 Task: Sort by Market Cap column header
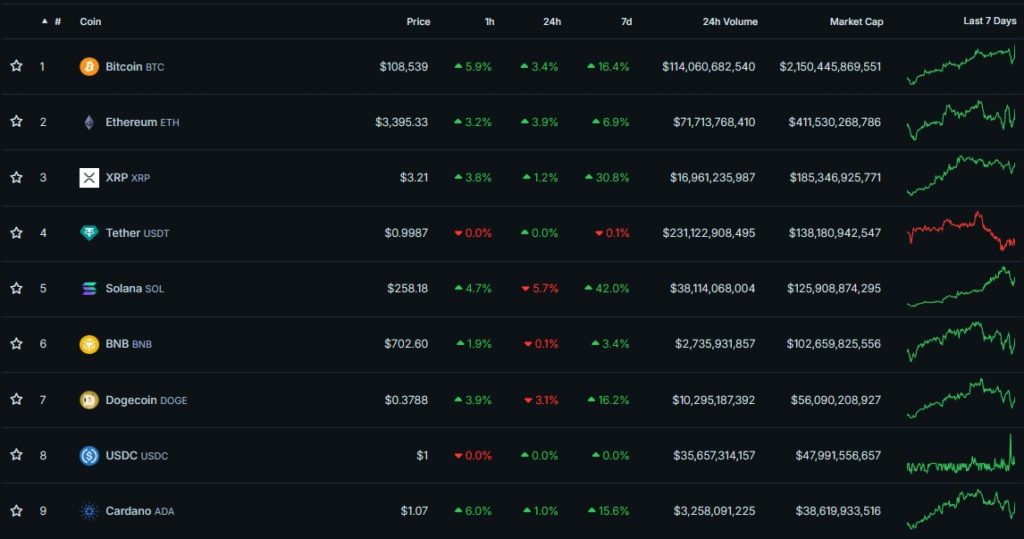[856, 22]
